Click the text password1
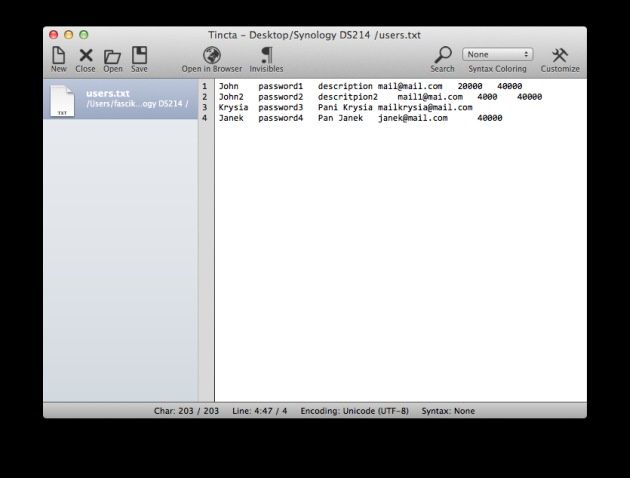Viewport: 630px width, 478px height. pos(280,86)
